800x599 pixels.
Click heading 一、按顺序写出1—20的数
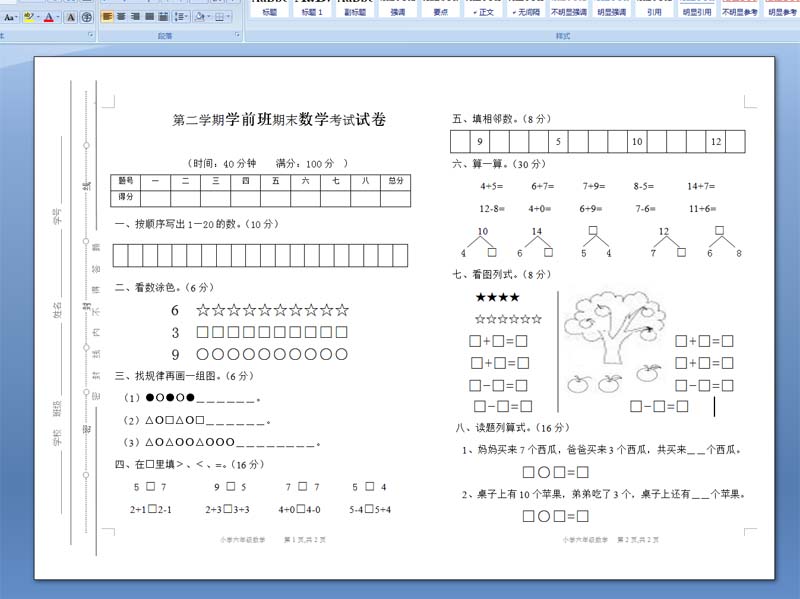(196, 224)
